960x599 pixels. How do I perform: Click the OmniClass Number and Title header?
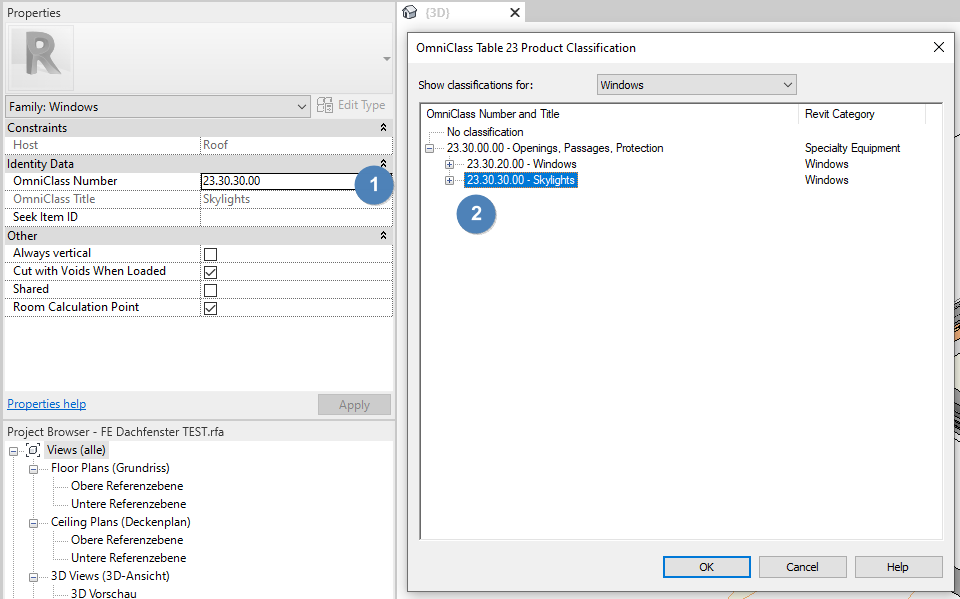(x=493, y=114)
